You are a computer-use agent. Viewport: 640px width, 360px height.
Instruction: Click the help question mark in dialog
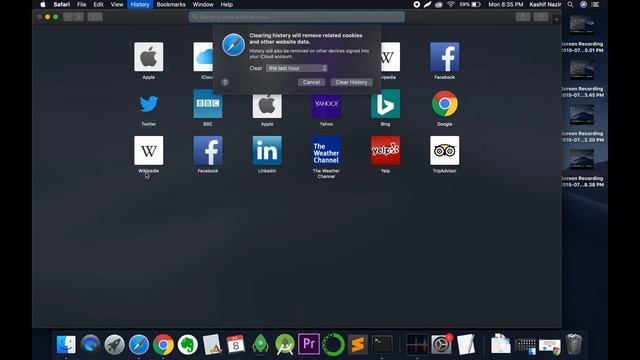point(225,82)
